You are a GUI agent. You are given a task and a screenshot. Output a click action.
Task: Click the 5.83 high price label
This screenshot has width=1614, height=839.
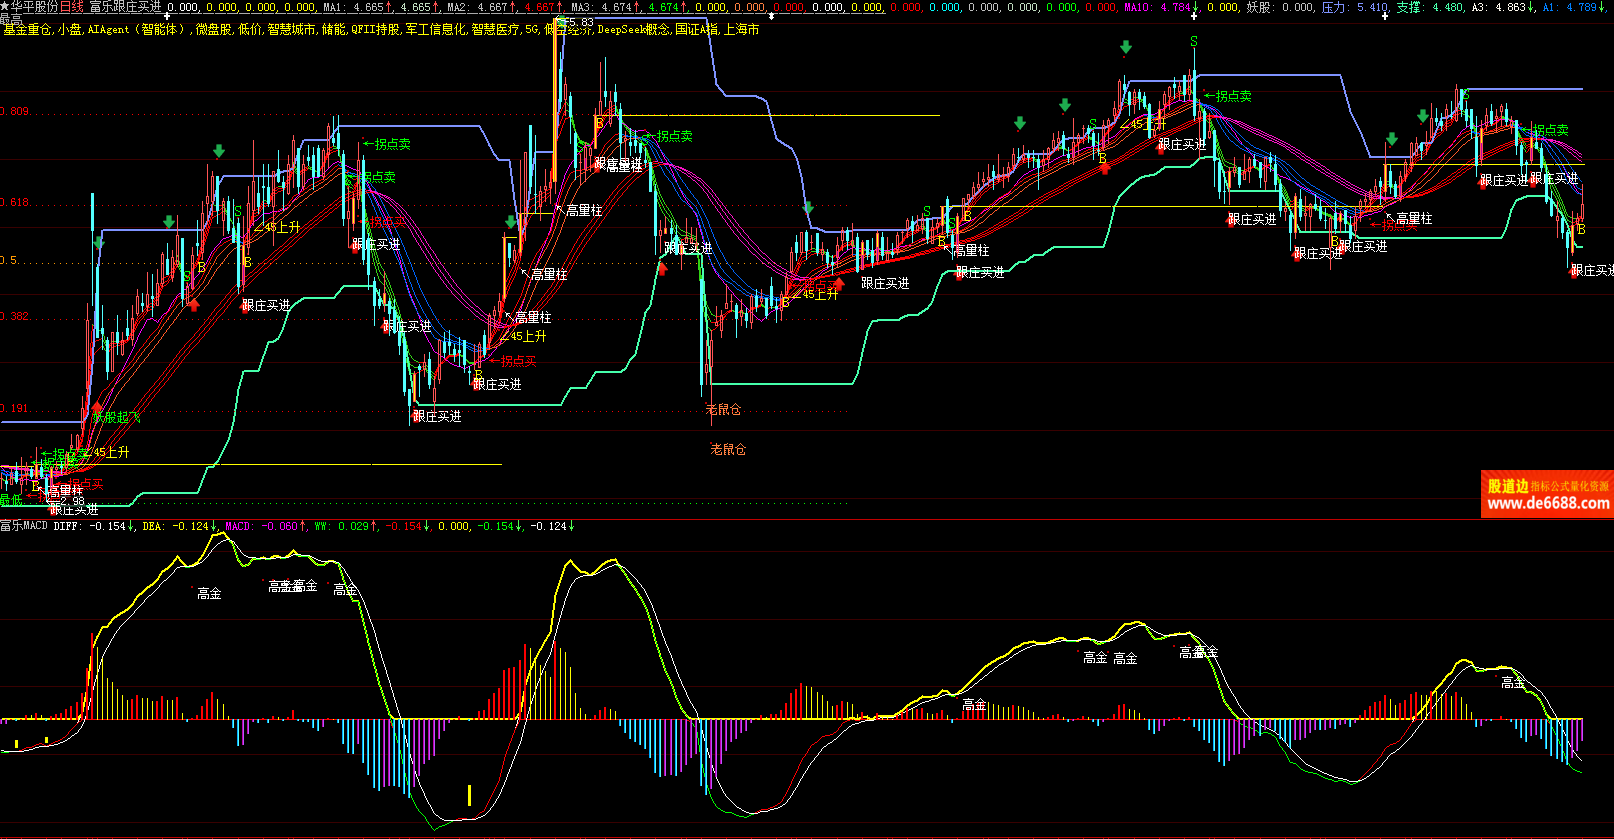[x=578, y=22]
